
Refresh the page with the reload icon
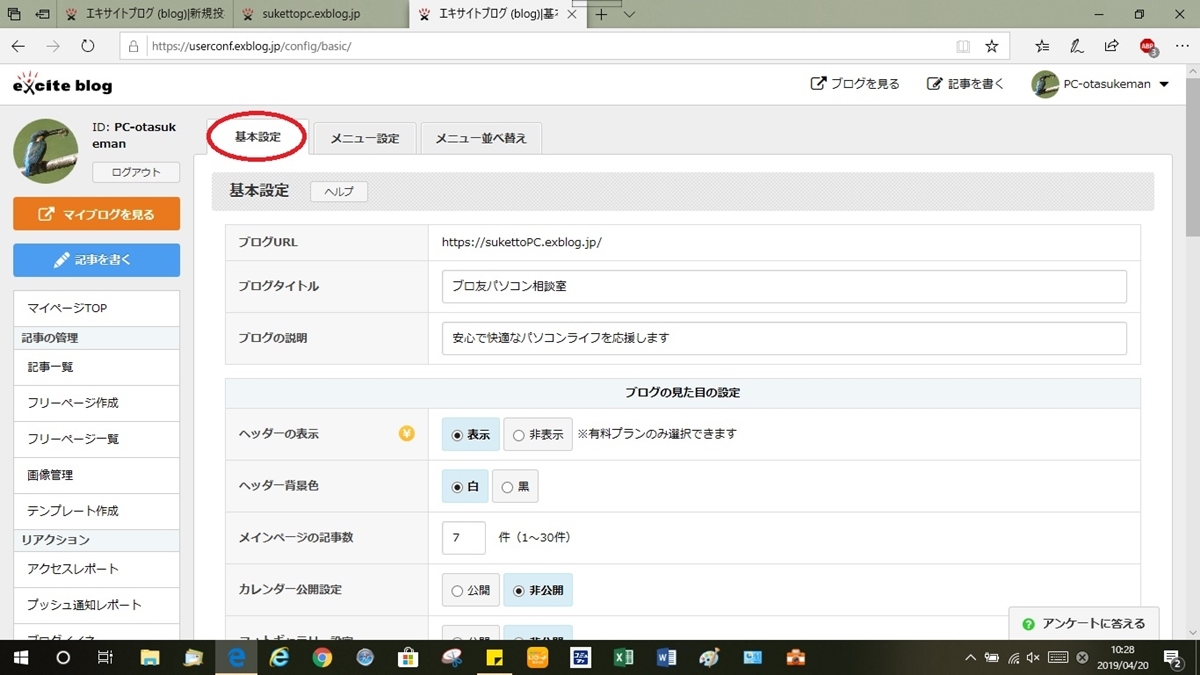[x=88, y=46]
